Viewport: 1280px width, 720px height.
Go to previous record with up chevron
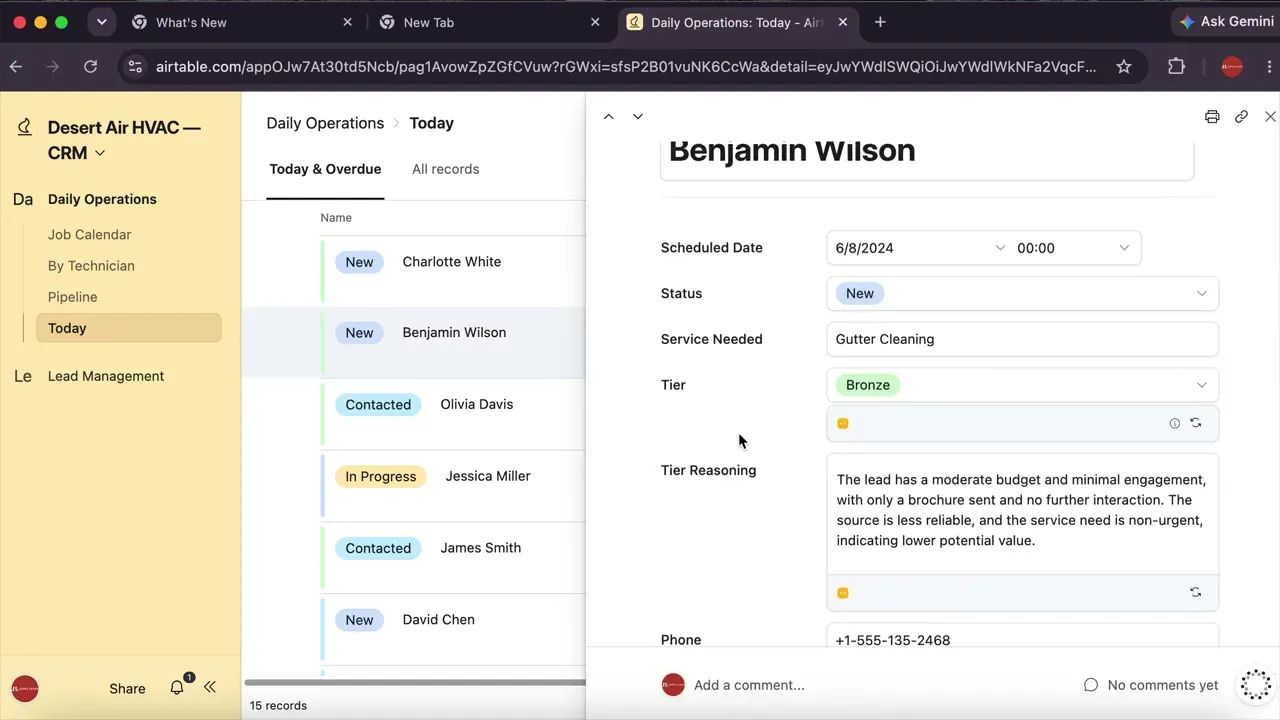point(608,117)
